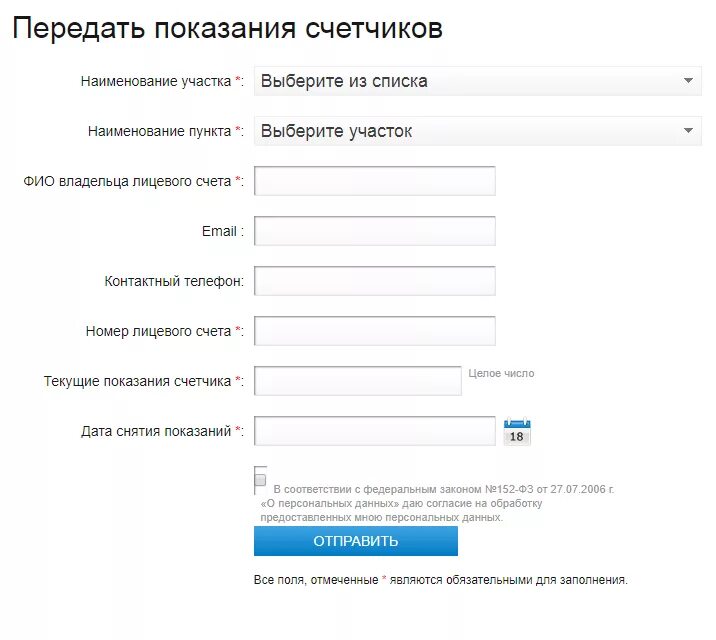This screenshot has width=716, height=640.
Task: Click the 'Передать показания счетчиков' heading
Action: coord(227,28)
